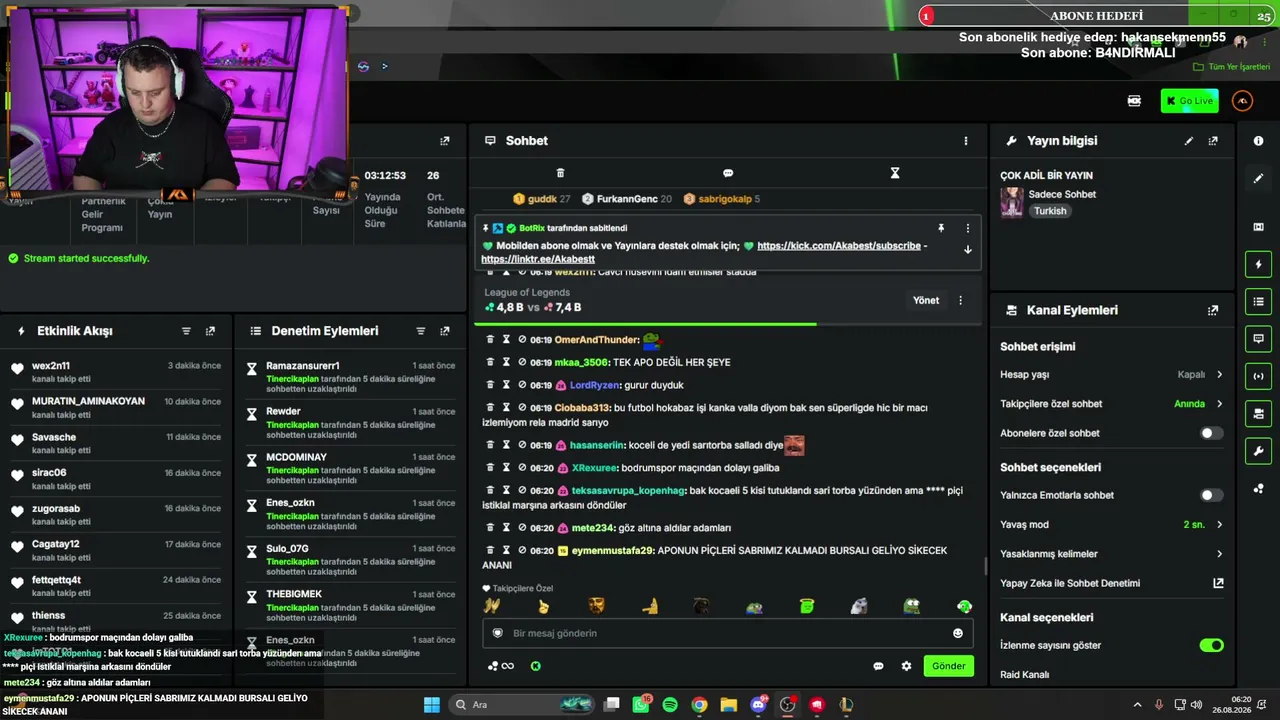Click the green K icon below message box
Image resolution: width=1280 pixels, height=720 pixels.
point(536,666)
